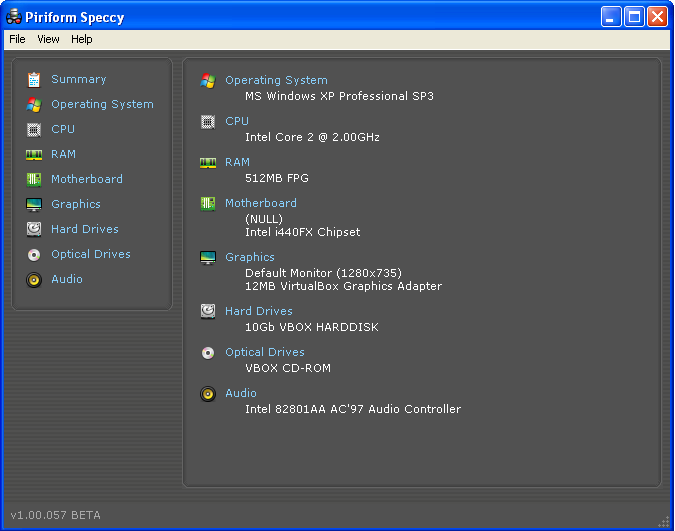Viewport: 675px width, 531px height.
Task: Click the RAM module icon in sidebar
Action: click(x=34, y=155)
